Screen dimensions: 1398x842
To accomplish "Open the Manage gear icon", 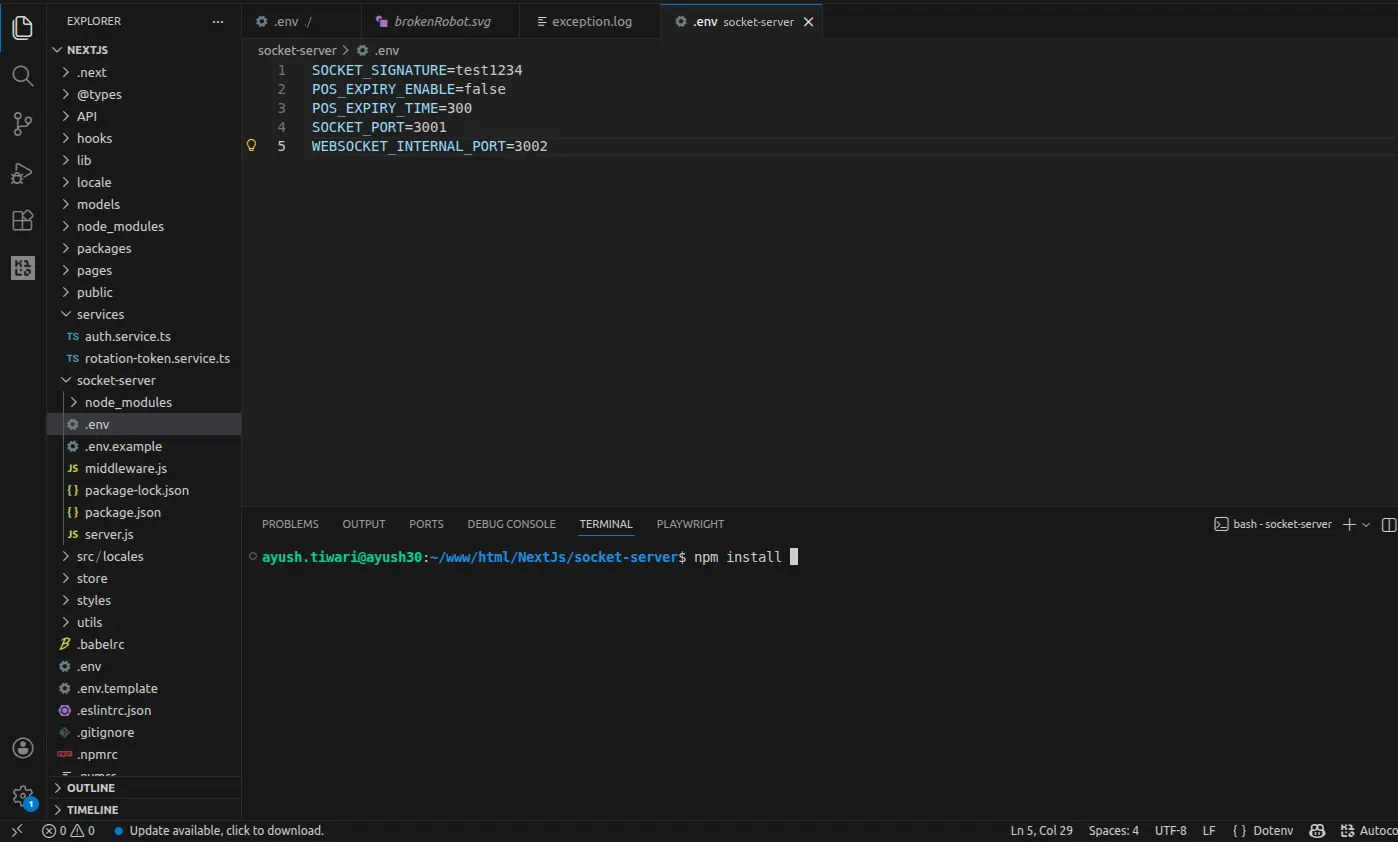I will point(22,796).
